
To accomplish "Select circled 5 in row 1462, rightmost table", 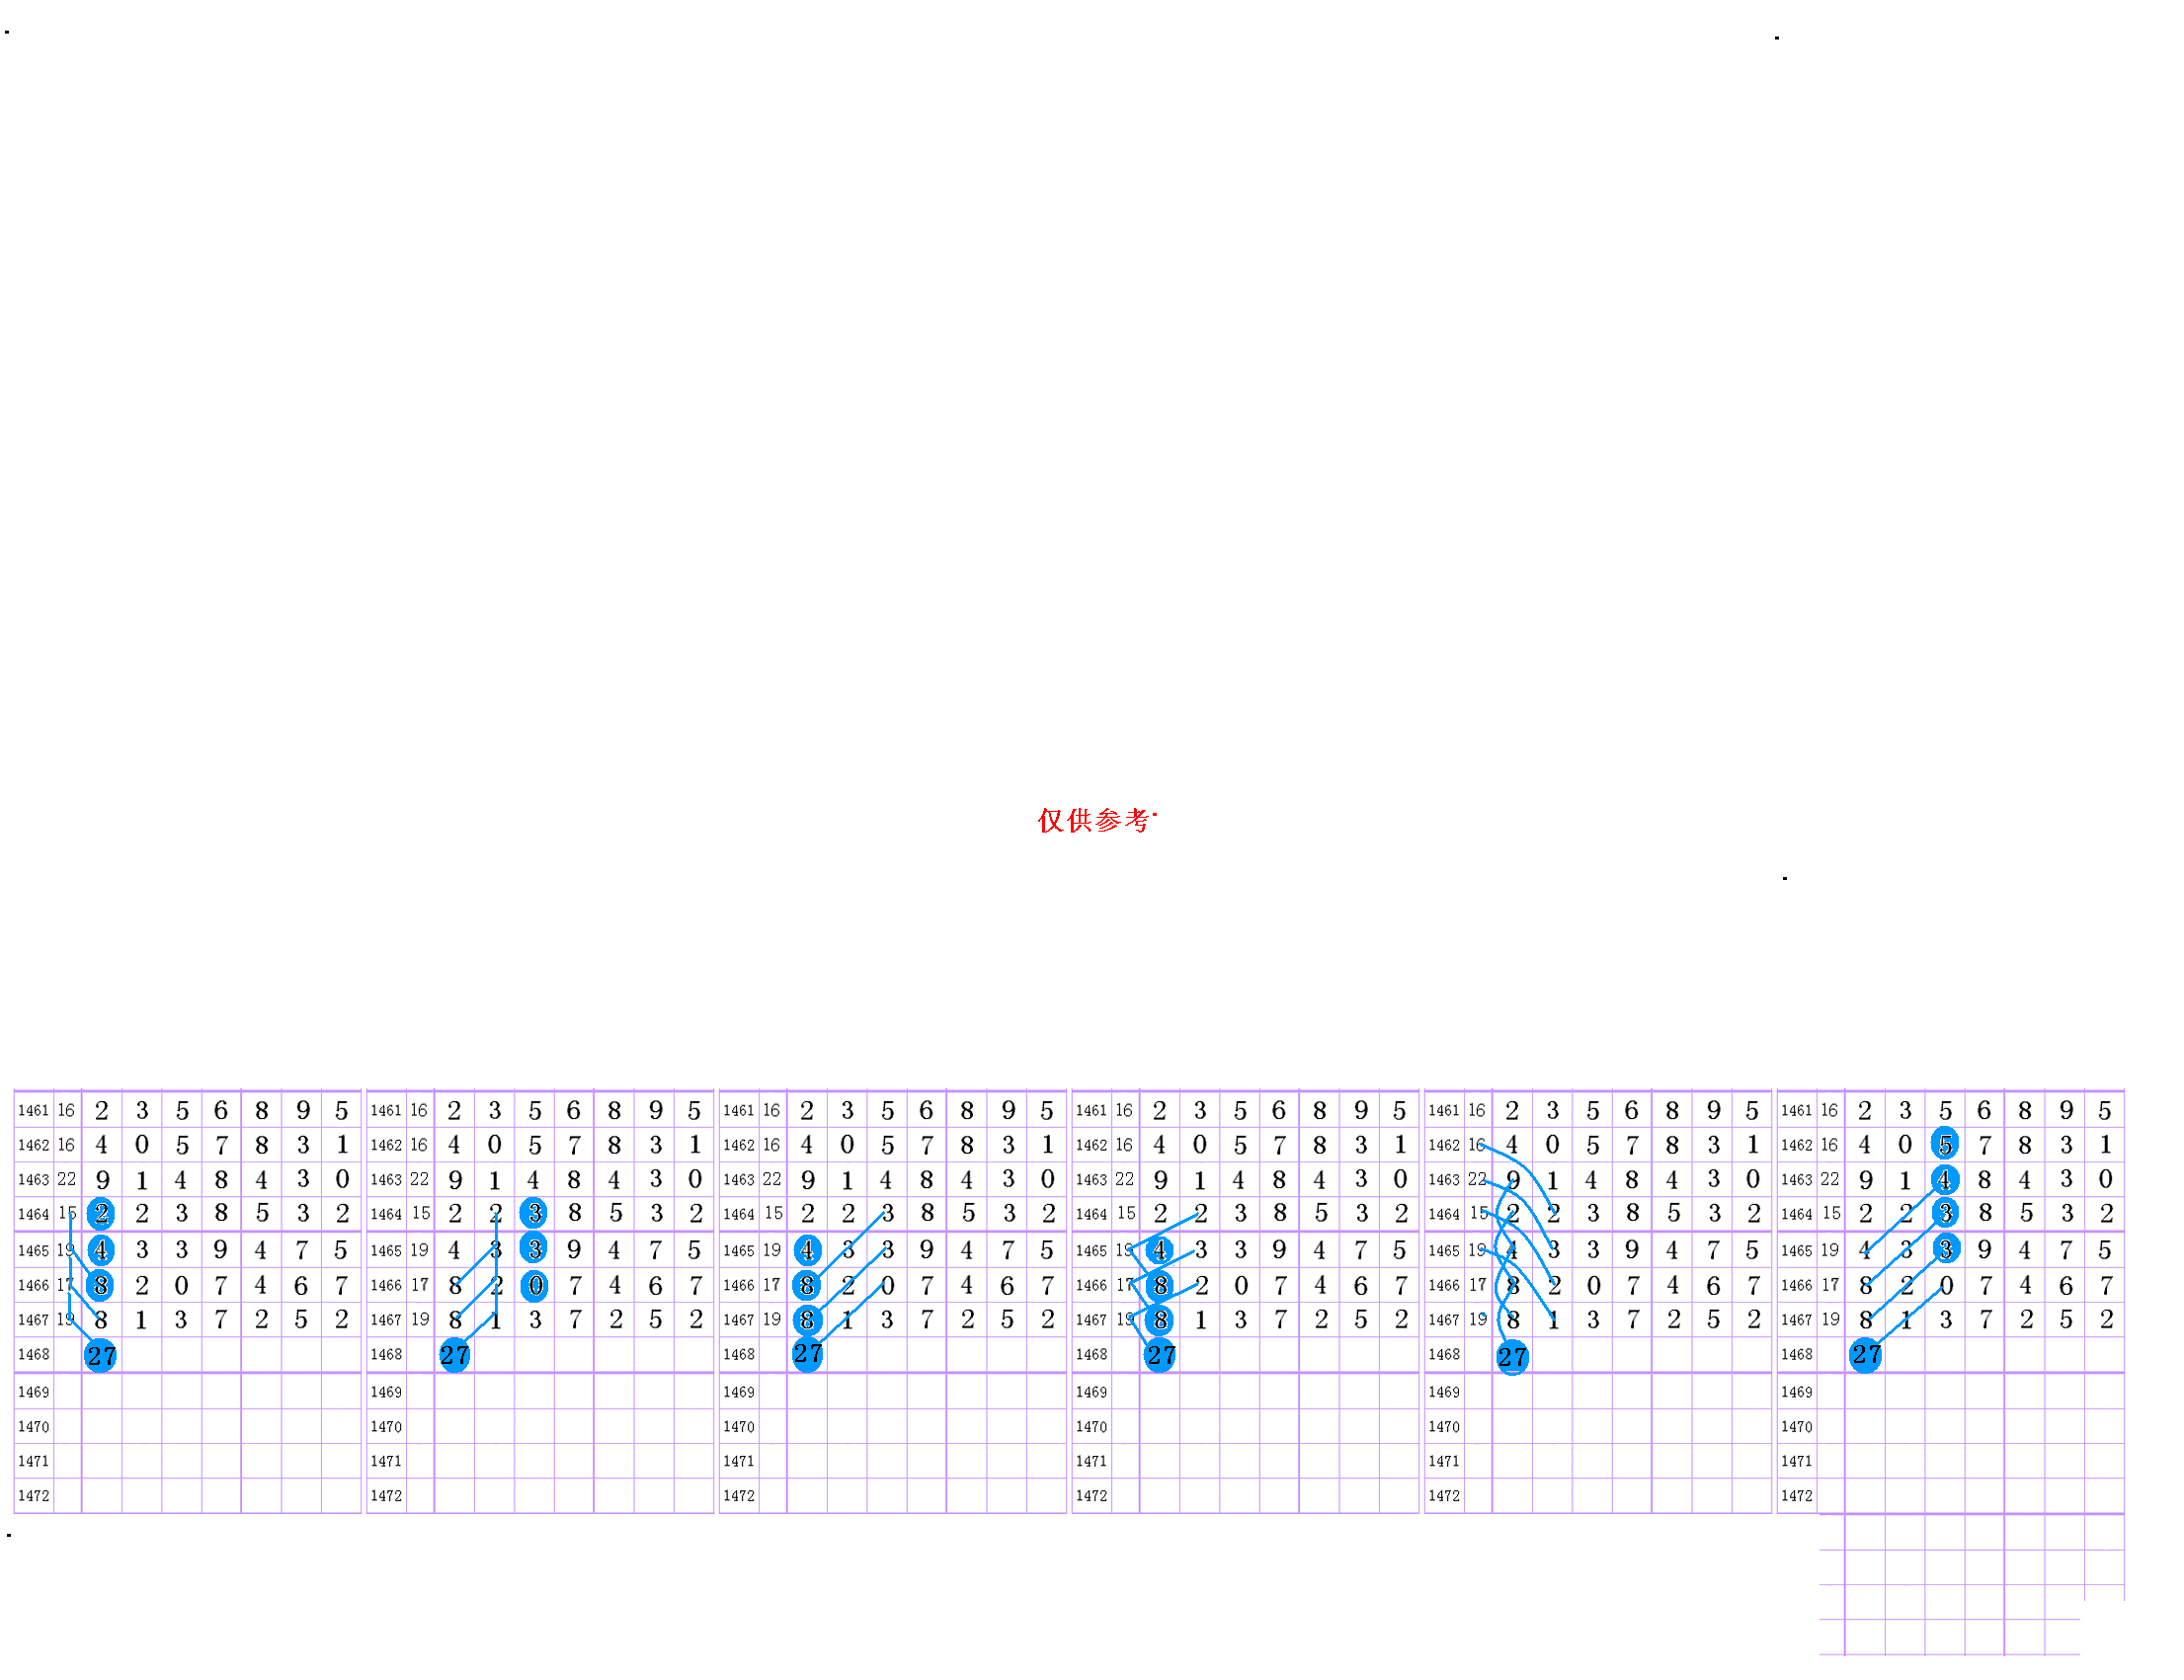I will click(1945, 1144).
